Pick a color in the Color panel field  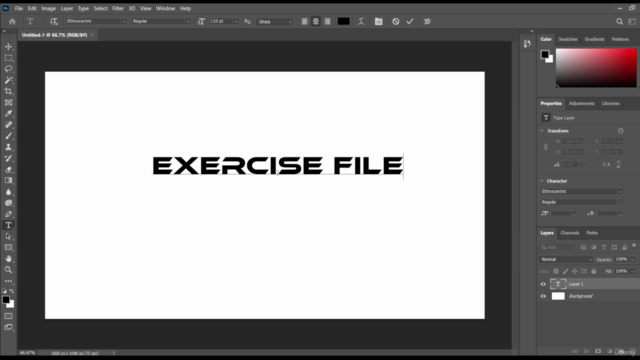coord(596,68)
